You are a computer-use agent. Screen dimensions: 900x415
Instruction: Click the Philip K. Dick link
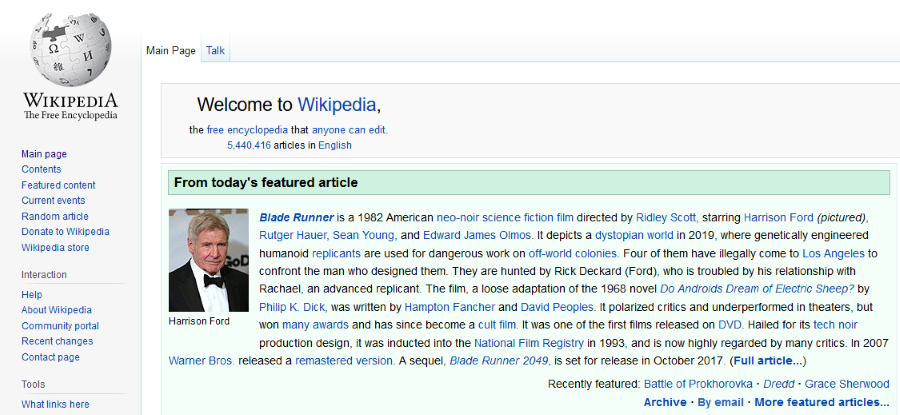coord(293,307)
